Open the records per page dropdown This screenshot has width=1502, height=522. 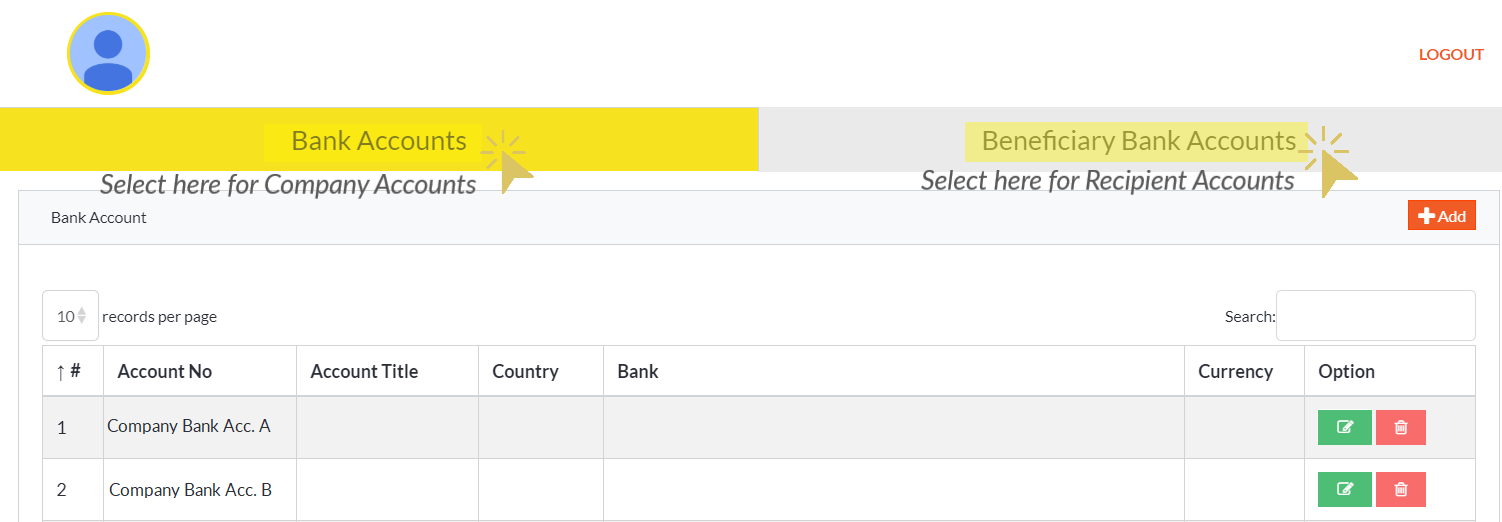(x=70, y=316)
